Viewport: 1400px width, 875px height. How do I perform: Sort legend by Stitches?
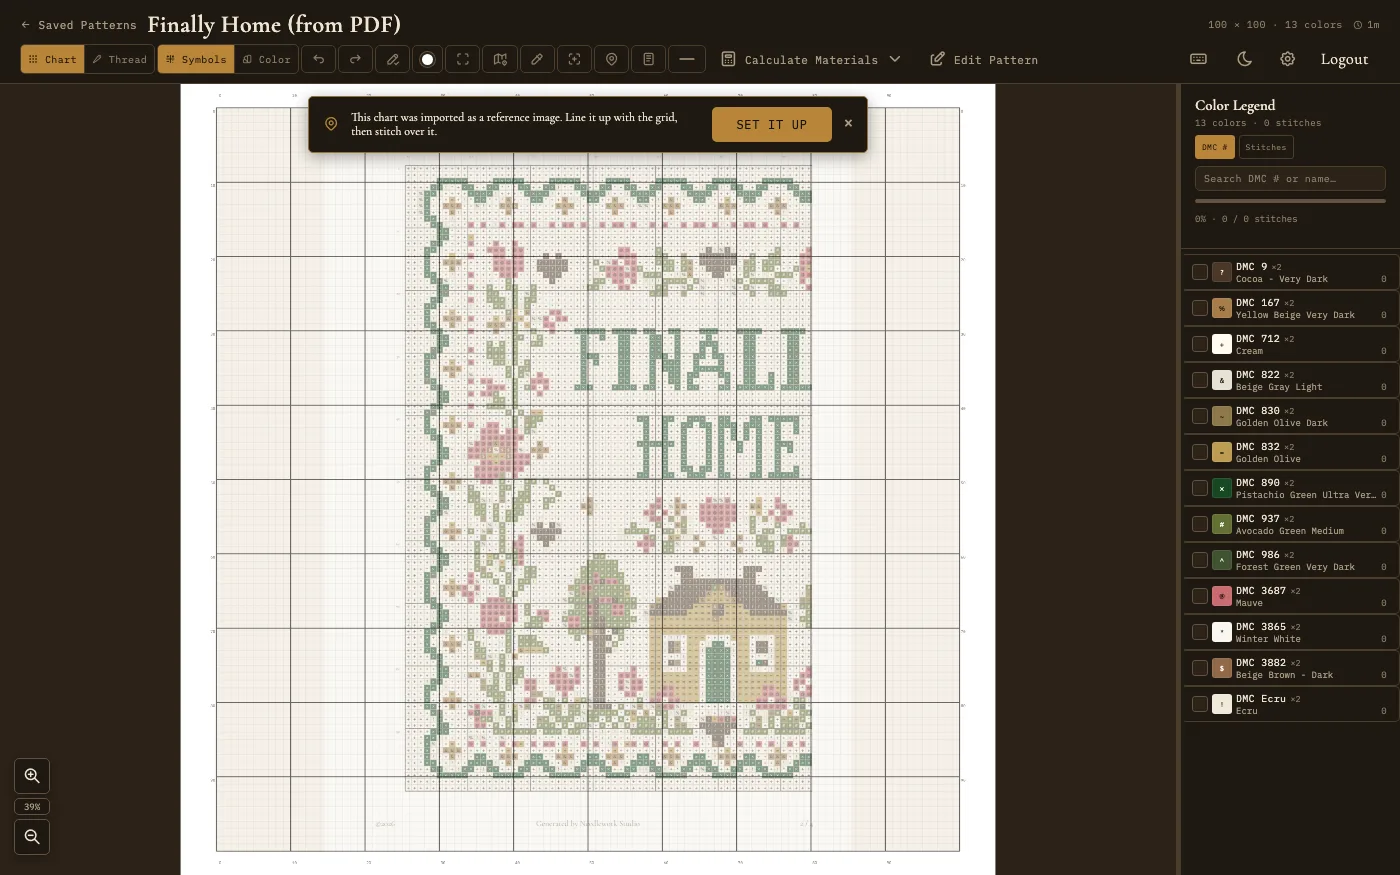(x=1266, y=147)
